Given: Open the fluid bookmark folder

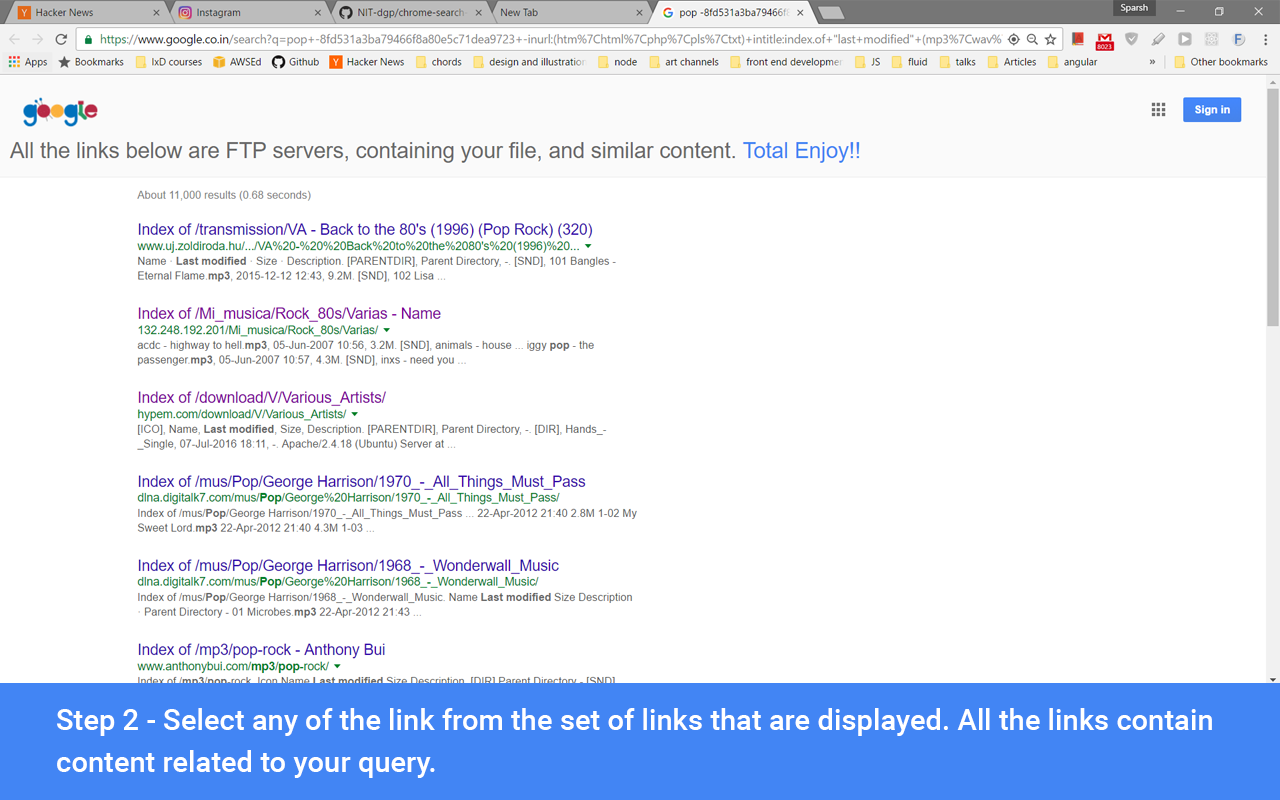Looking at the screenshot, I should click(x=909, y=62).
